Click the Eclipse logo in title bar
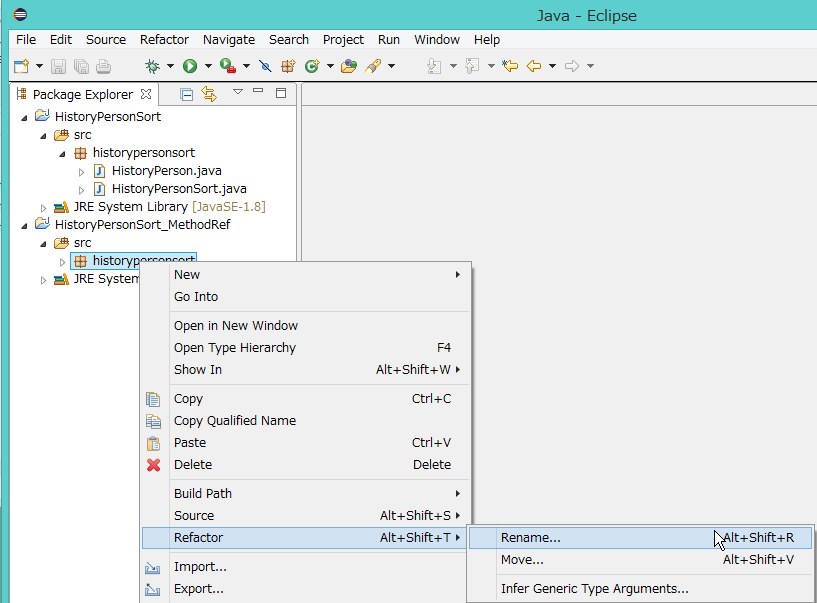 (20, 15)
